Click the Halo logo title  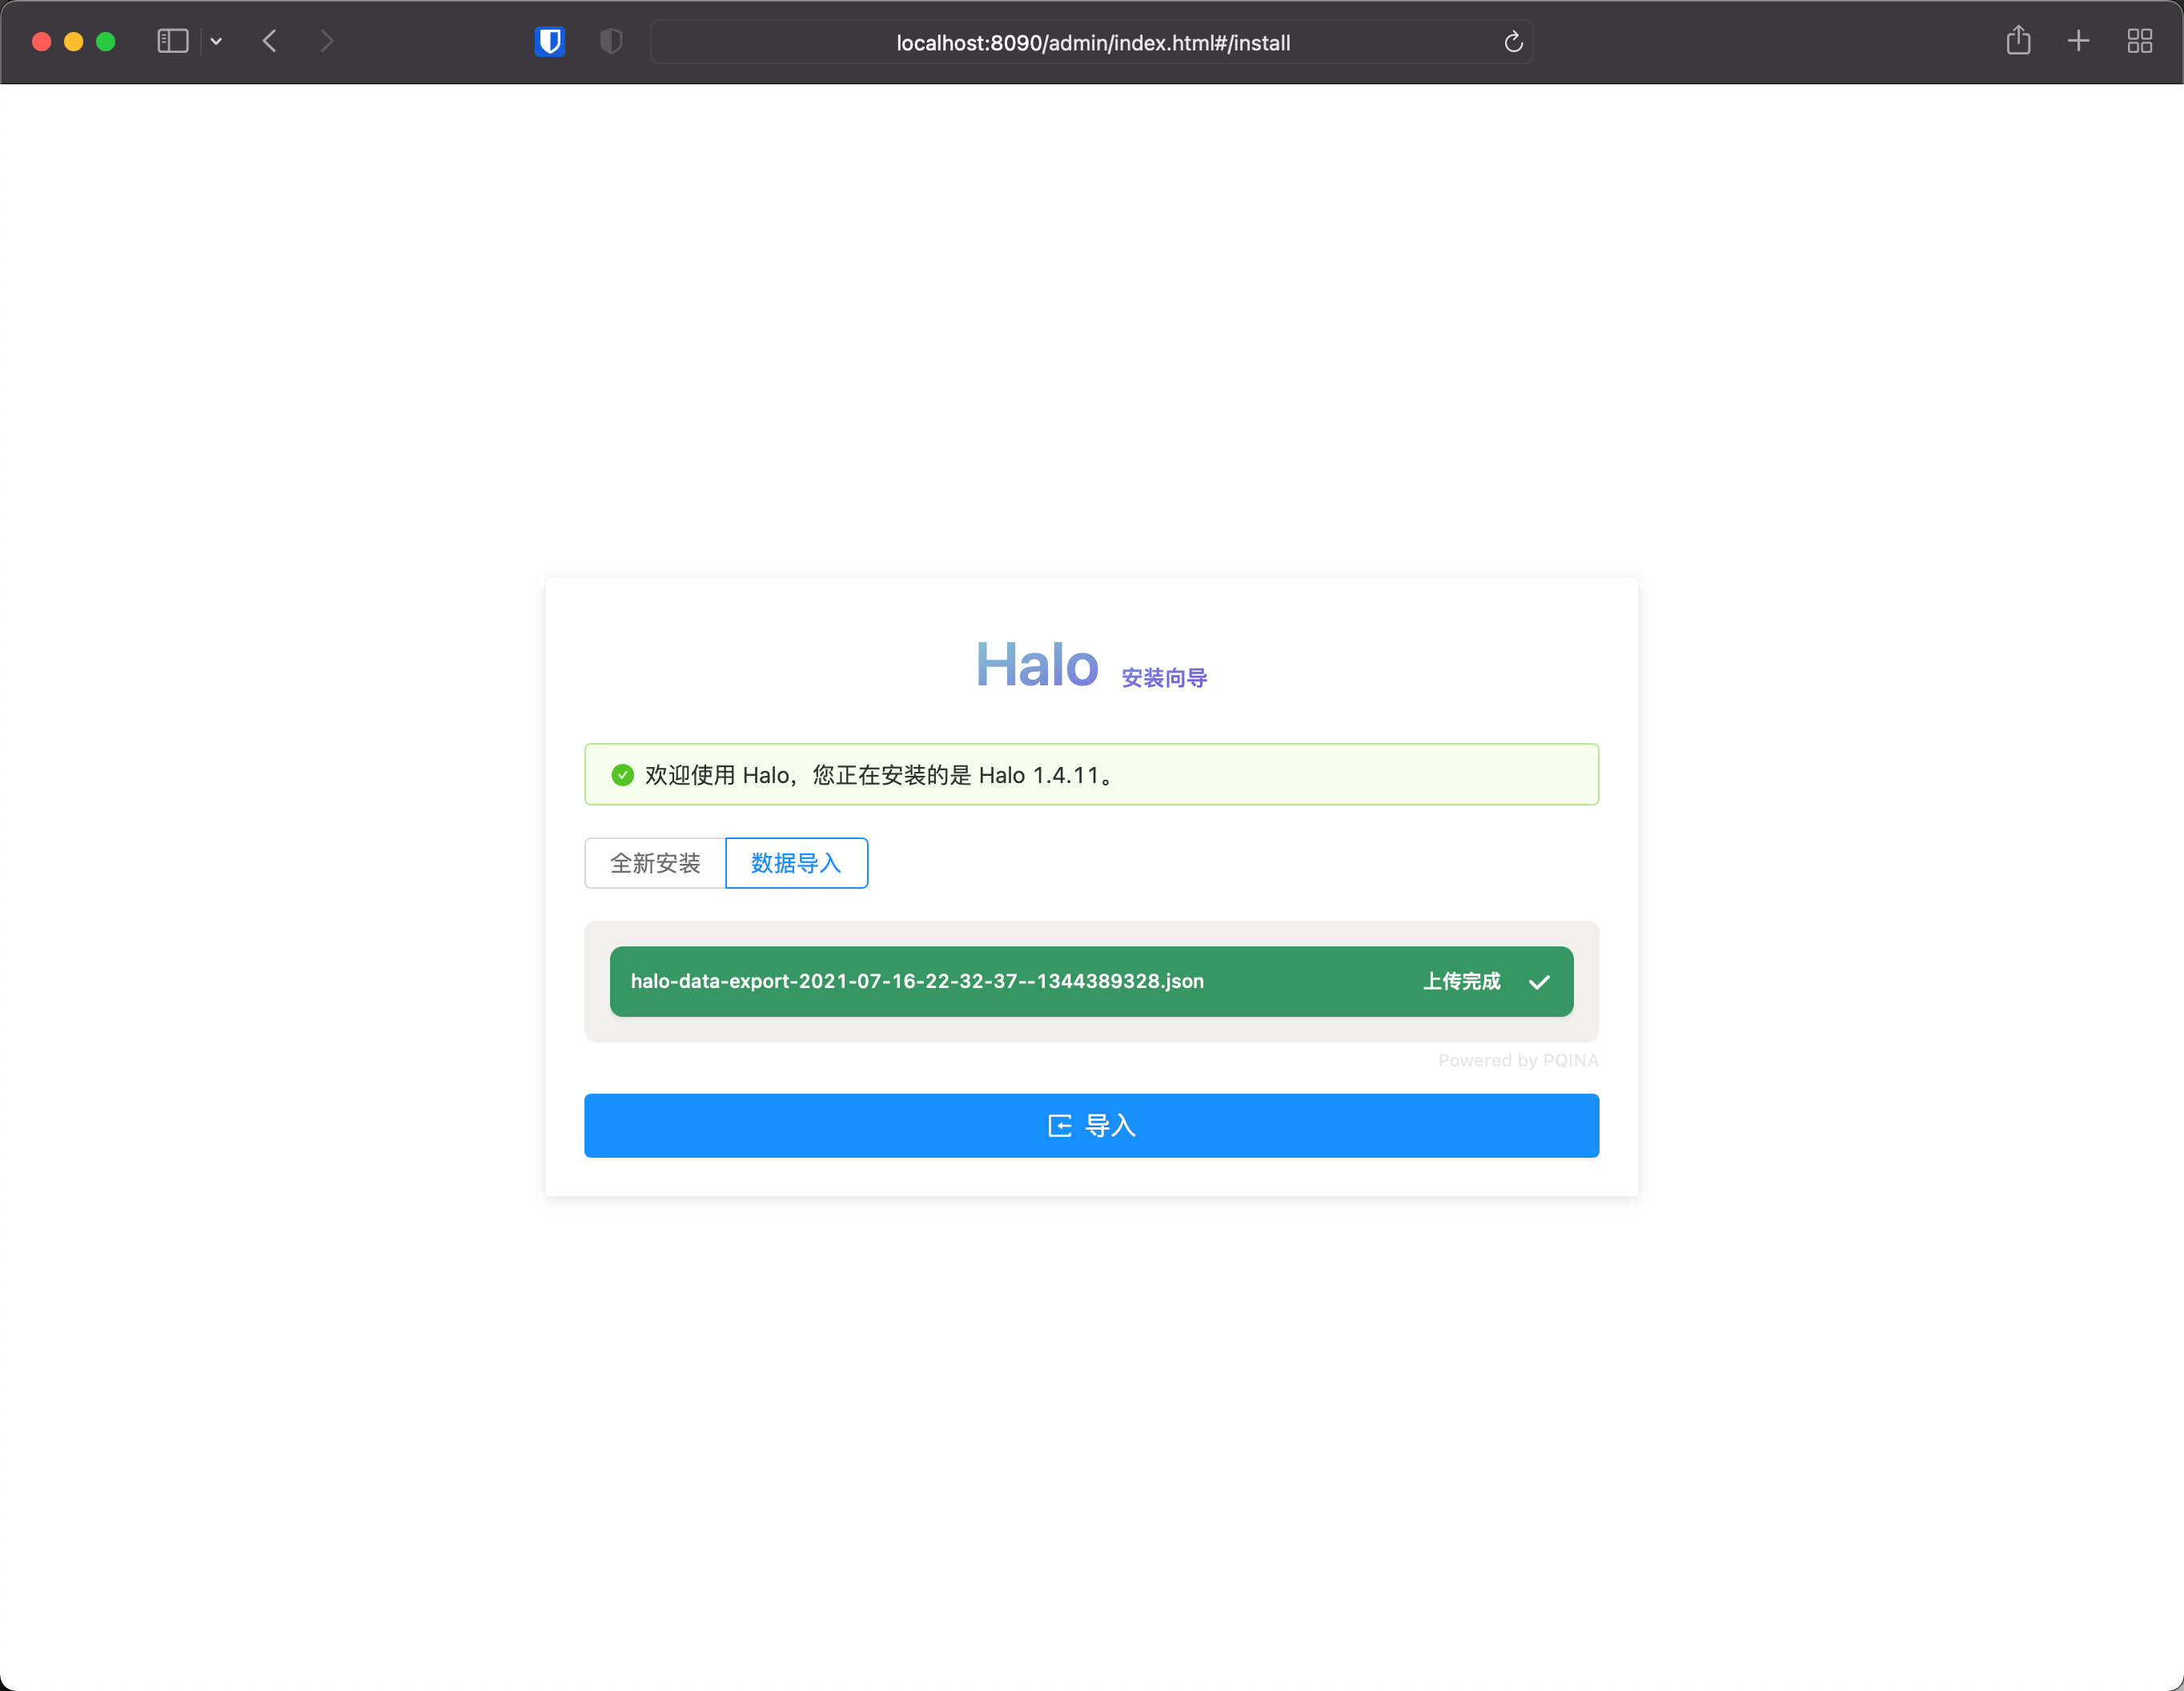(1036, 664)
